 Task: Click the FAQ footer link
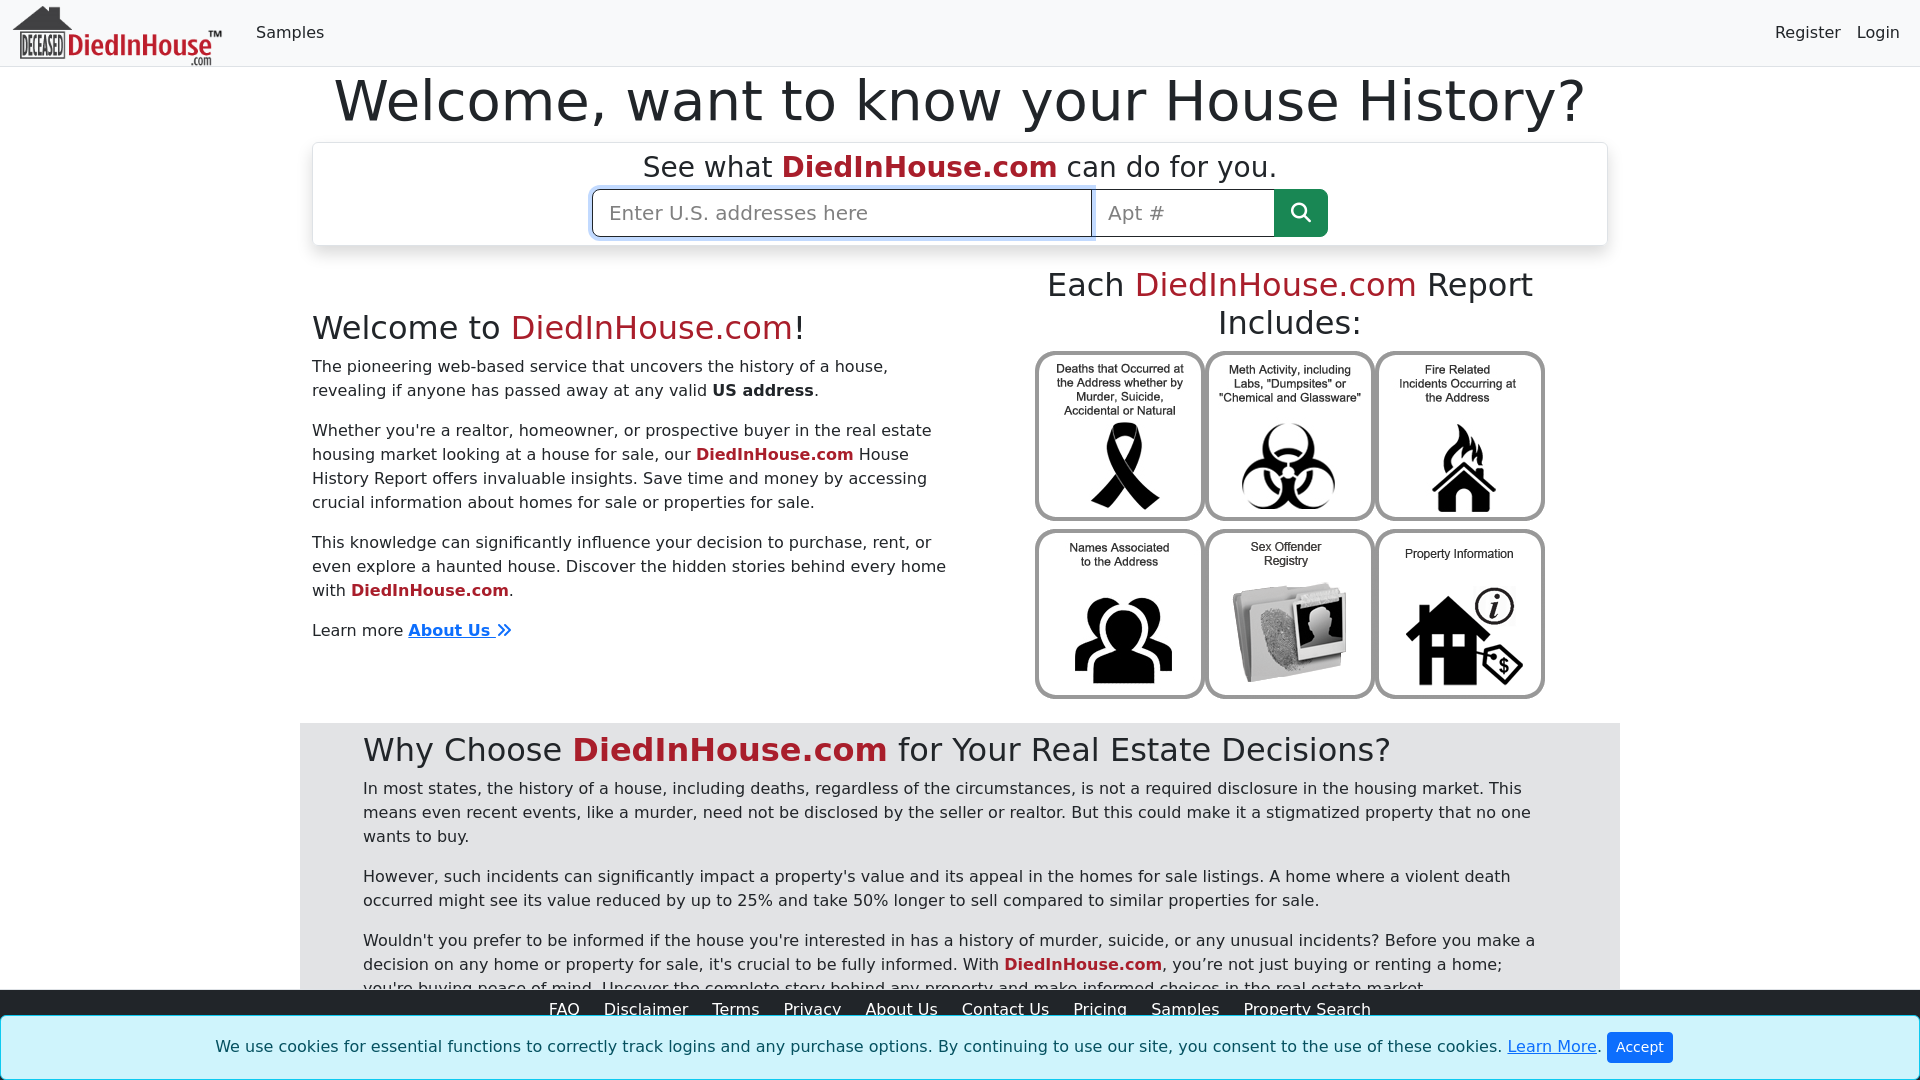tap(563, 1009)
